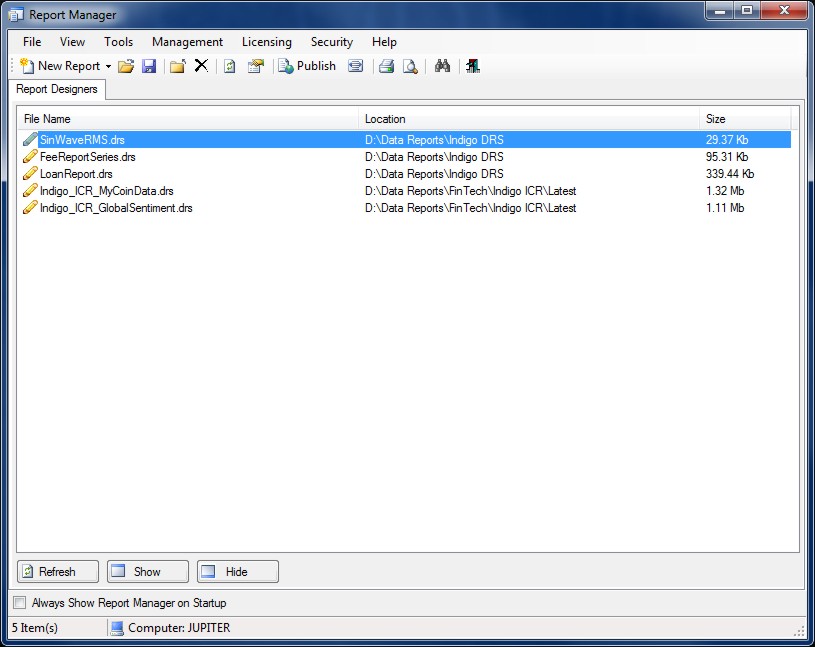Click the binoculars find icon
Viewport: 815px width, 647px height.
pos(443,66)
